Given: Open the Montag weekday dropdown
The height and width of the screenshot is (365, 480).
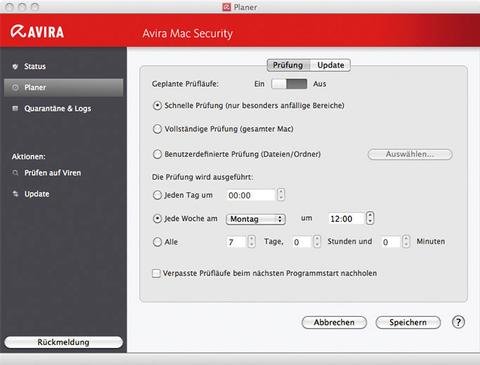Looking at the screenshot, I should (x=256, y=219).
